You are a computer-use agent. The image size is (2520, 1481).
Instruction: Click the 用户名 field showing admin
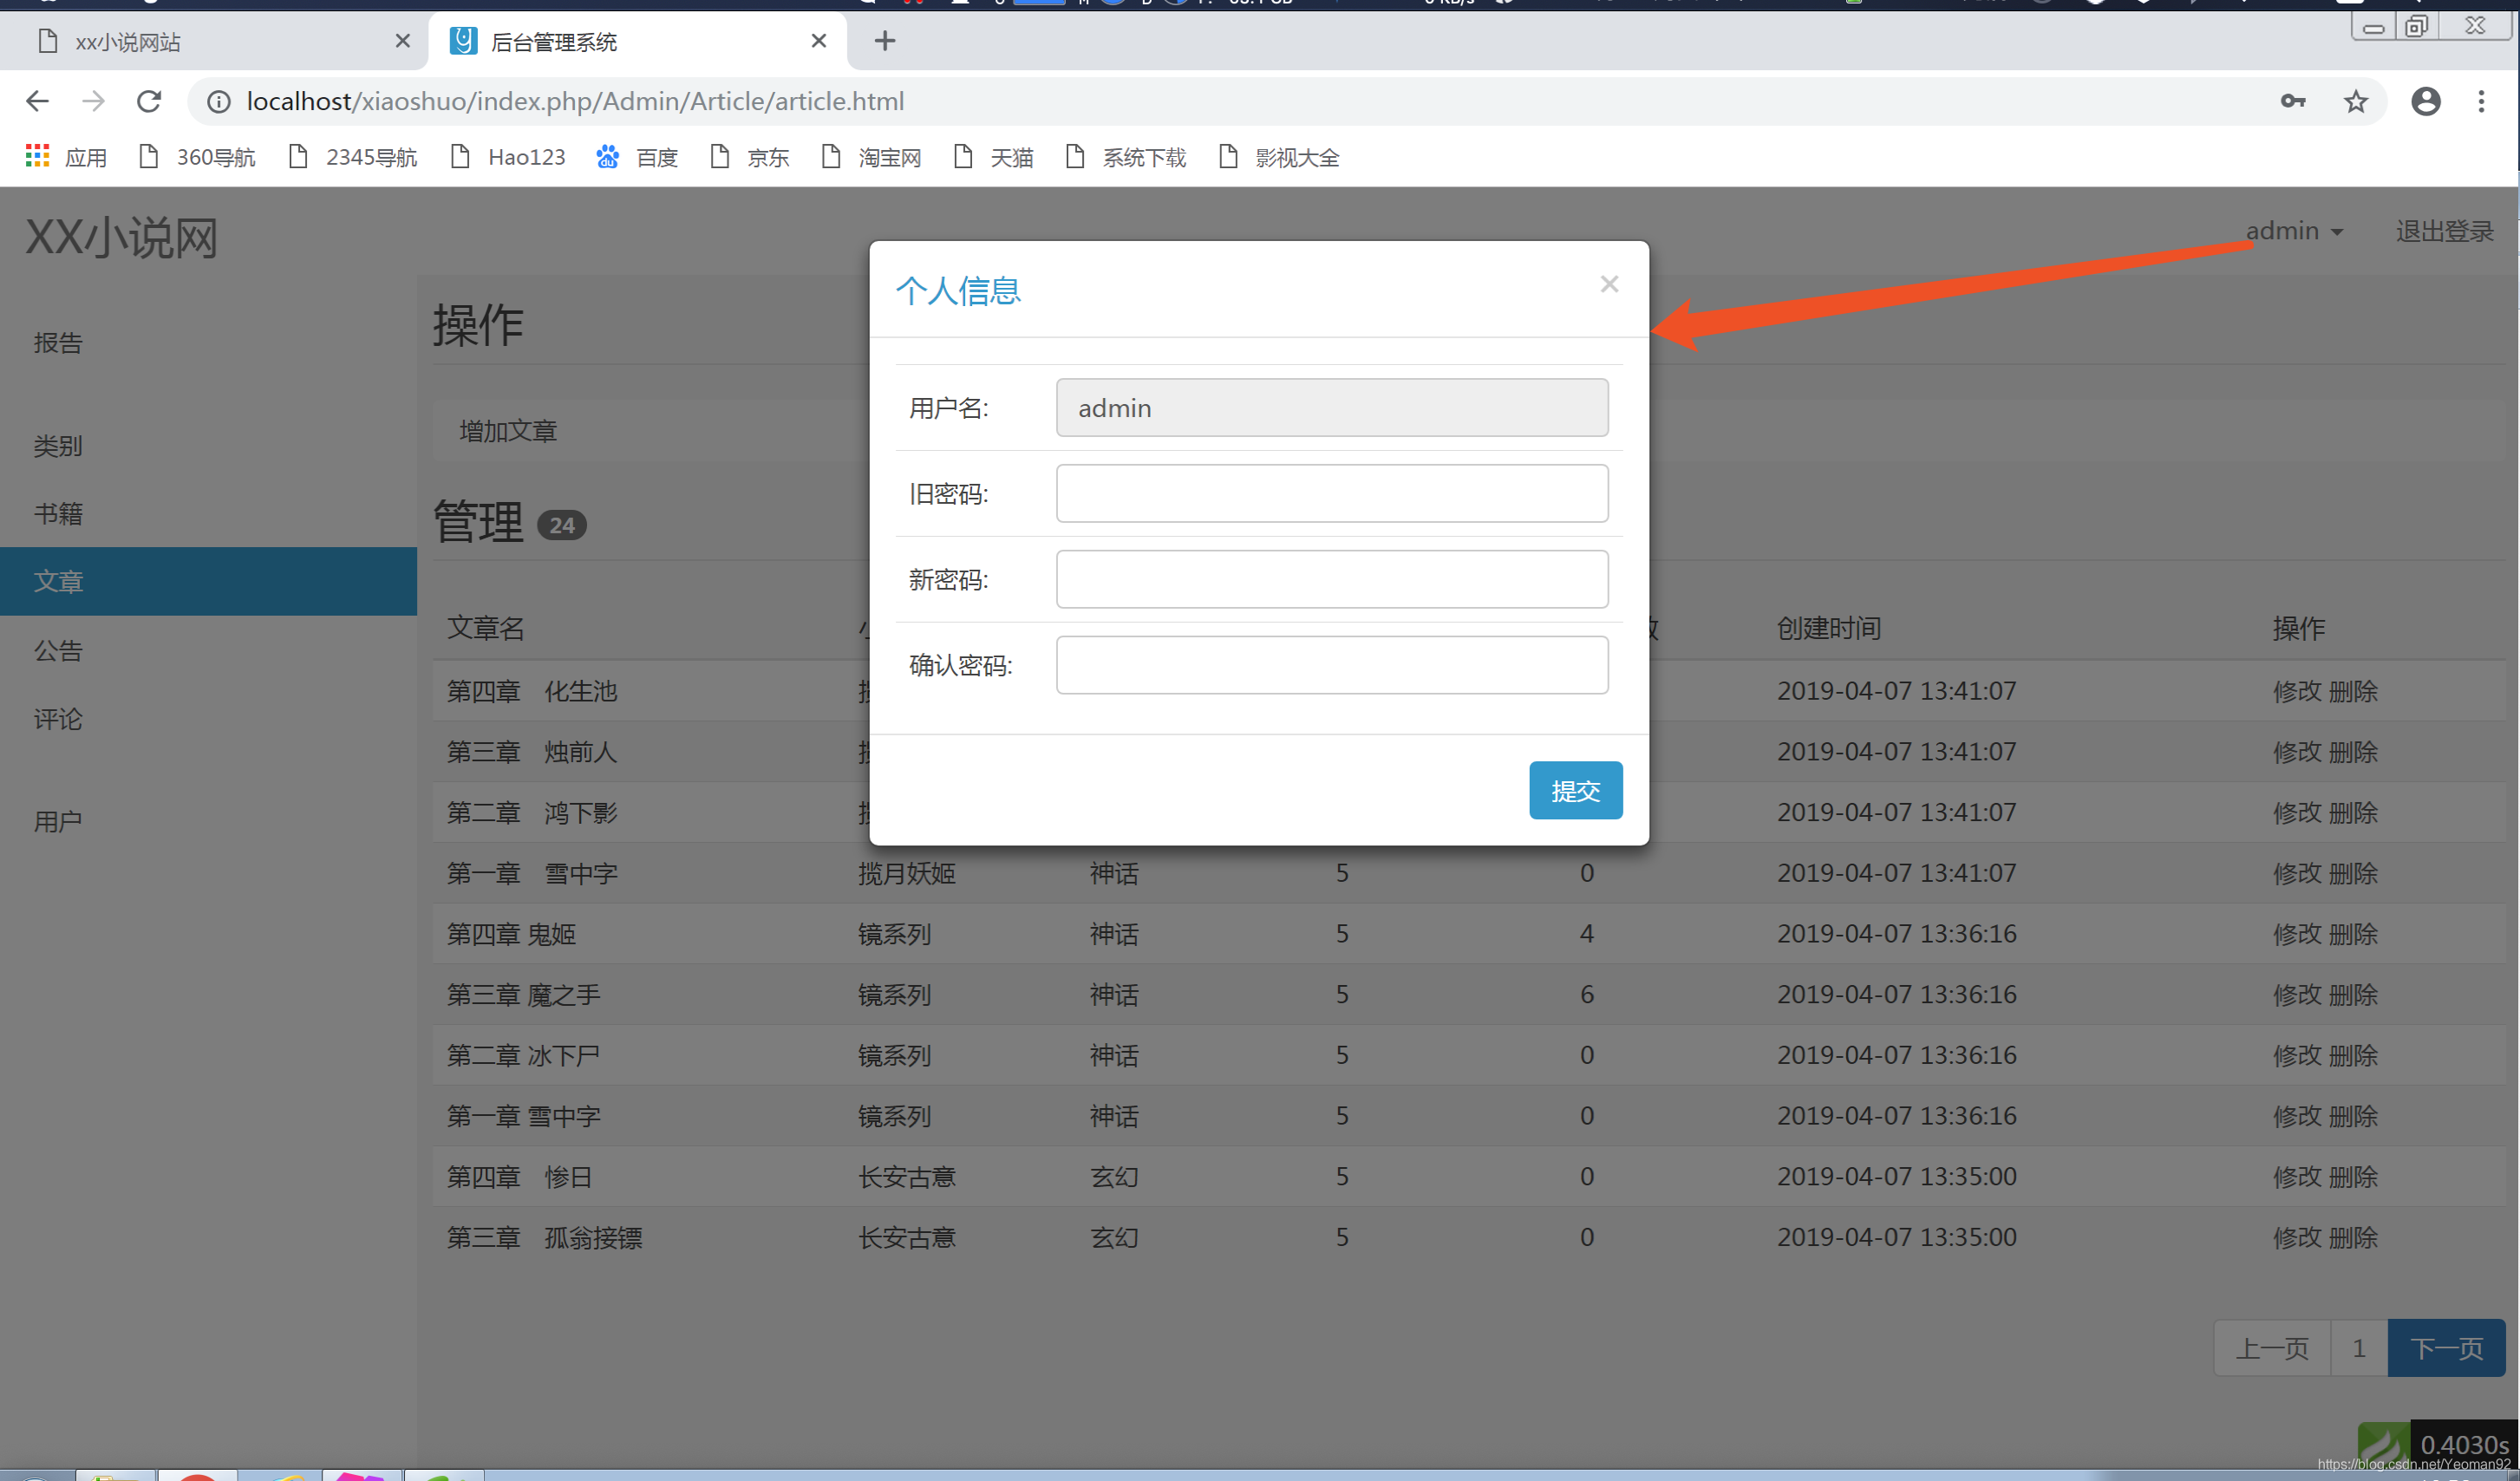[x=1332, y=407]
